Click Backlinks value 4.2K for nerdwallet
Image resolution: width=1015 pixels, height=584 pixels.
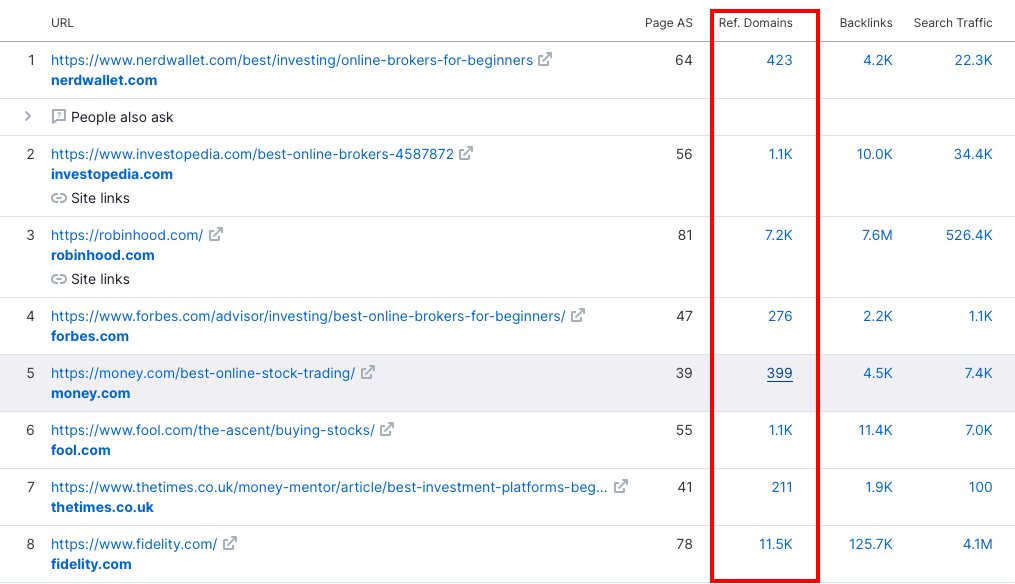point(878,60)
